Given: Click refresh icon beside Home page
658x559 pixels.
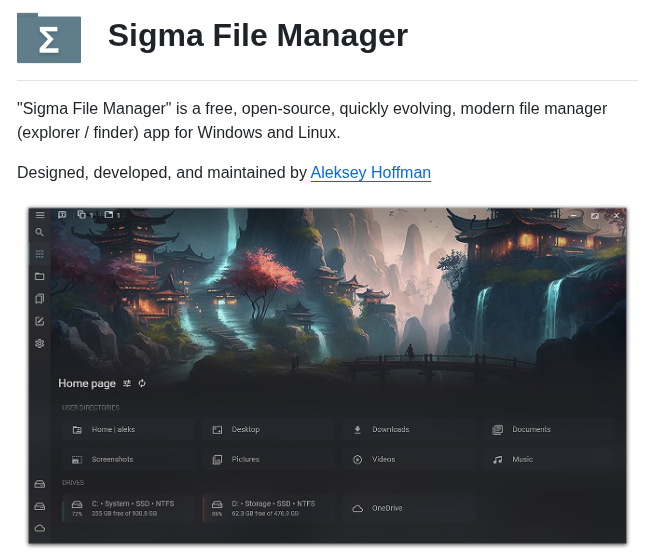Looking at the screenshot, I should point(142,383).
